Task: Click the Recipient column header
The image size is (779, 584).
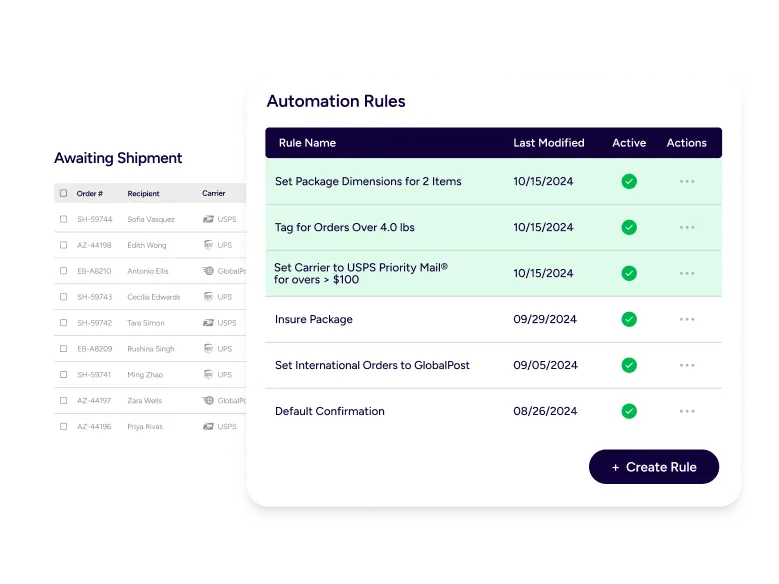Action: point(143,193)
